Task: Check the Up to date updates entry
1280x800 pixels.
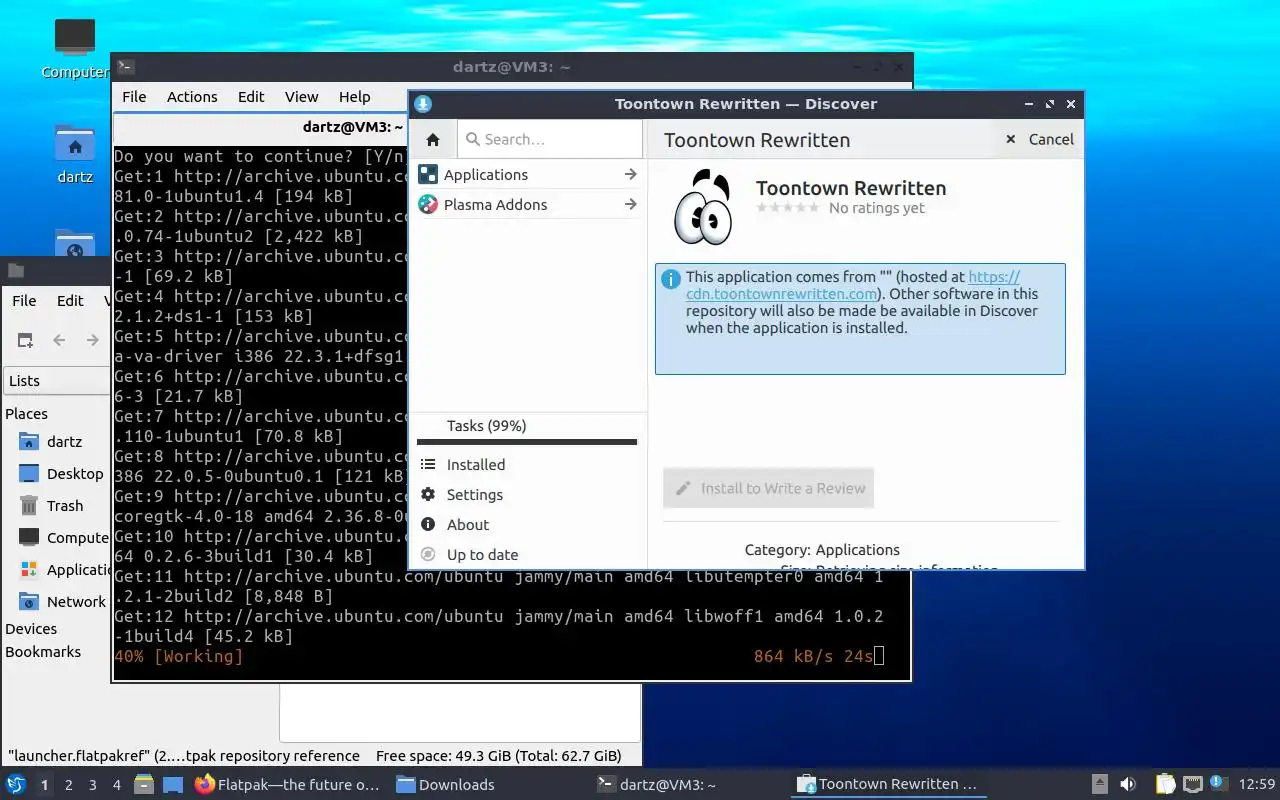Action: (527, 554)
